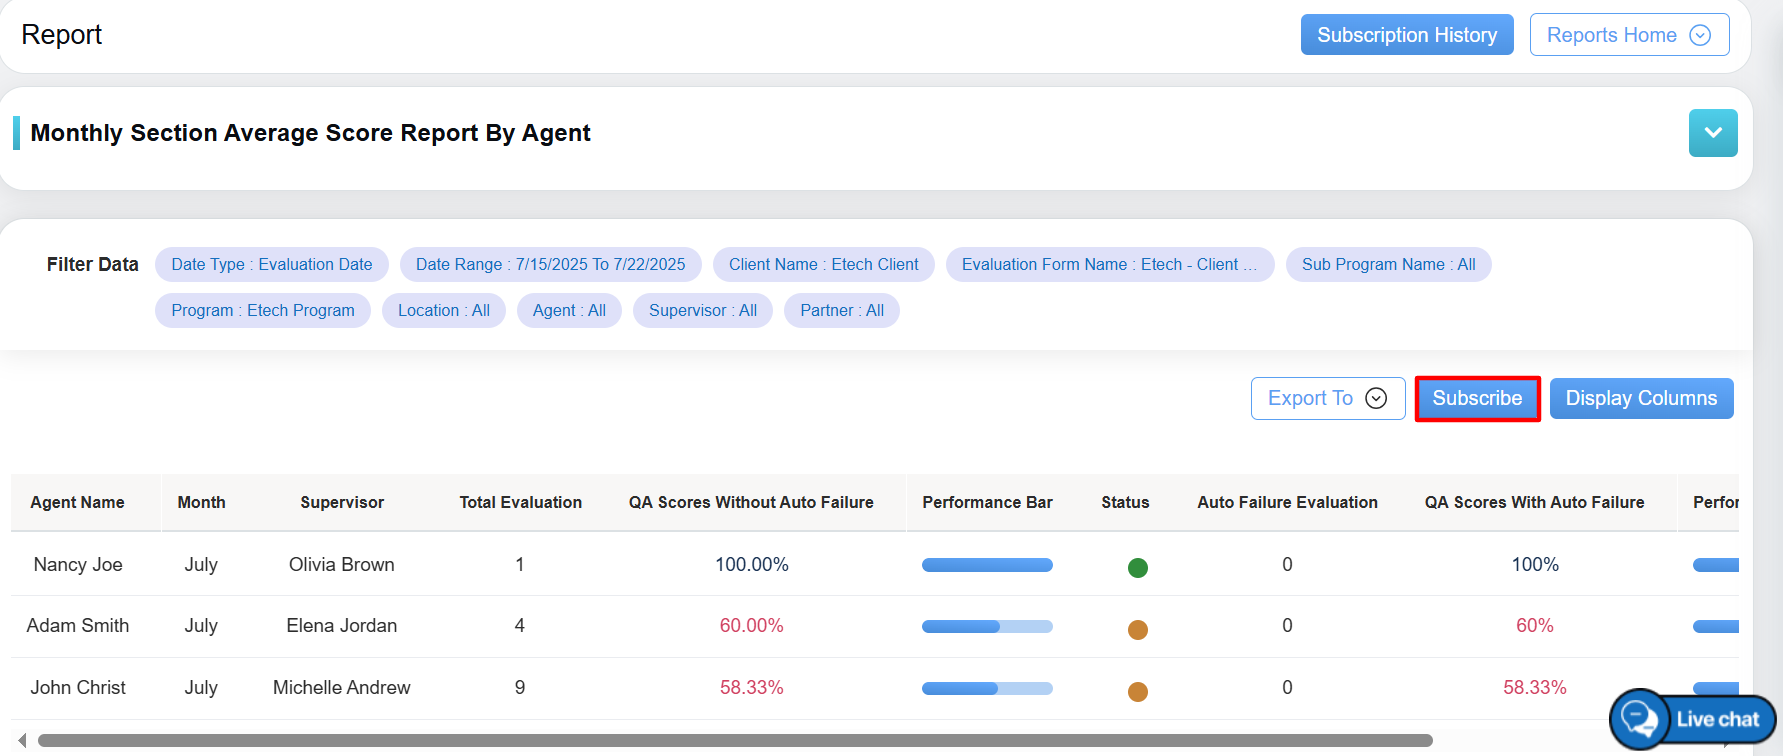Viewport: 1783px width, 756px height.
Task: Select the Date Range filter chip
Action: click(550, 265)
